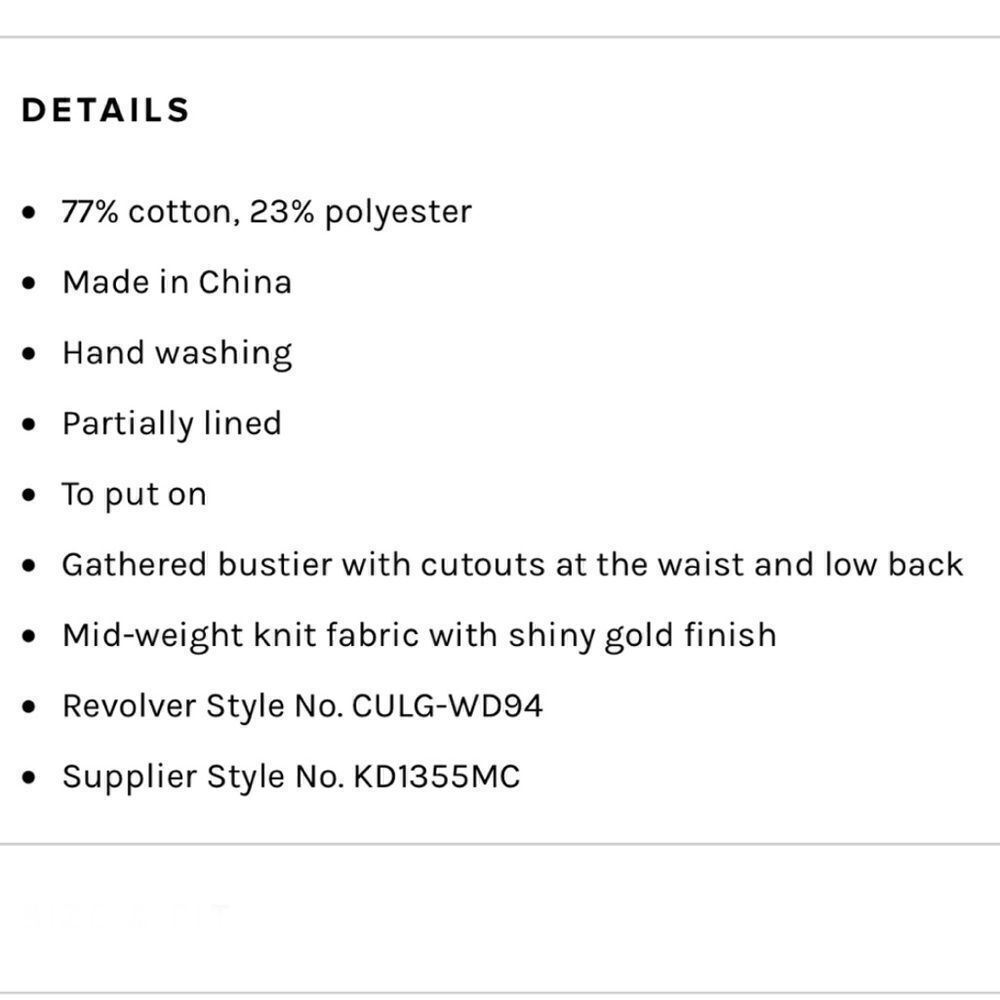Screen dimensions: 1000x1000
Task: Click the bullet beside "To put on"
Action: pos(32,495)
